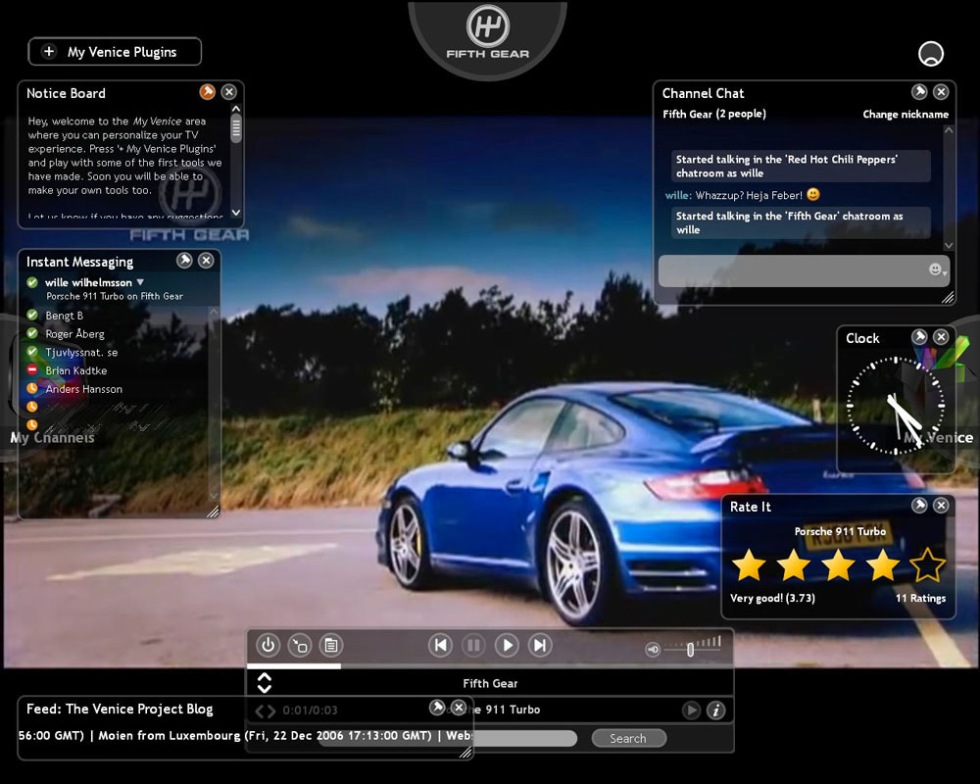Click the Fifth Gear channel logo at top
Image resolution: width=980 pixels, height=784 pixels.
pyautogui.click(x=488, y=33)
